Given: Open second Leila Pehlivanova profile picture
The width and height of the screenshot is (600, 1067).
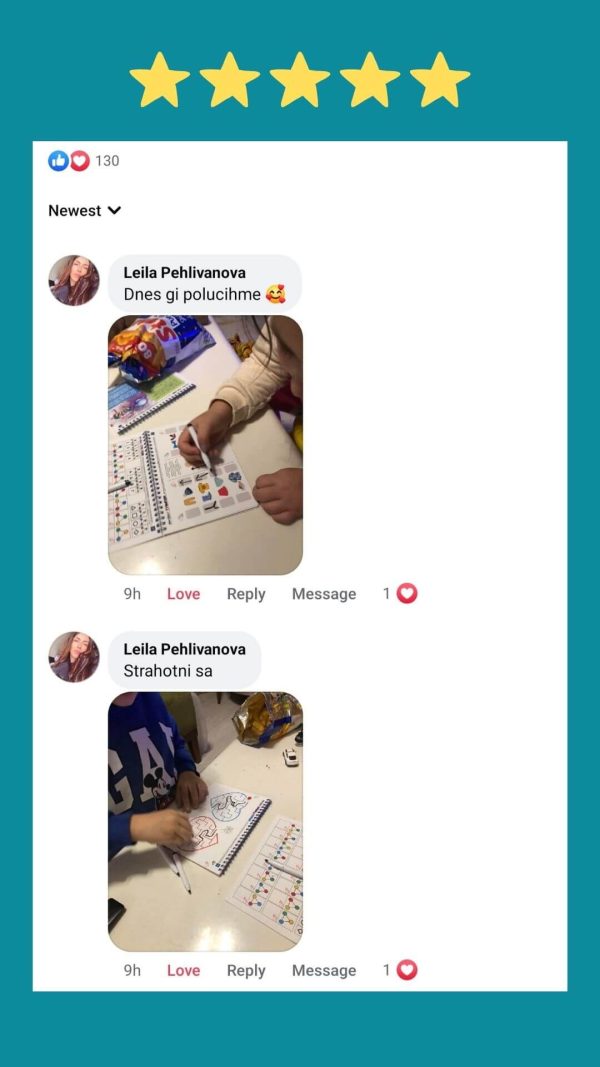Looking at the screenshot, I should point(73,657).
